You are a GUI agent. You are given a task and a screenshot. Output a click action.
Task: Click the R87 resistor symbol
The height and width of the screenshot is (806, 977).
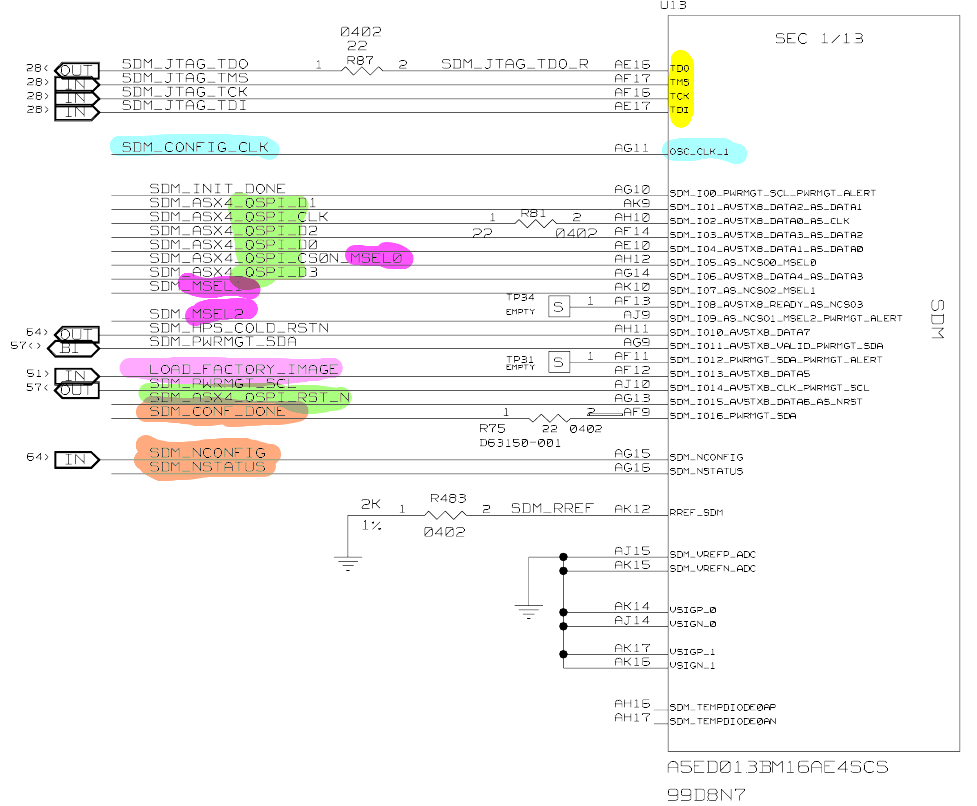tap(361, 70)
